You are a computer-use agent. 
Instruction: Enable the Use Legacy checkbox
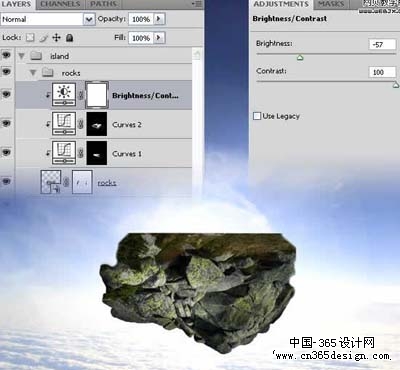pyautogui.click(x=257, y=116)
